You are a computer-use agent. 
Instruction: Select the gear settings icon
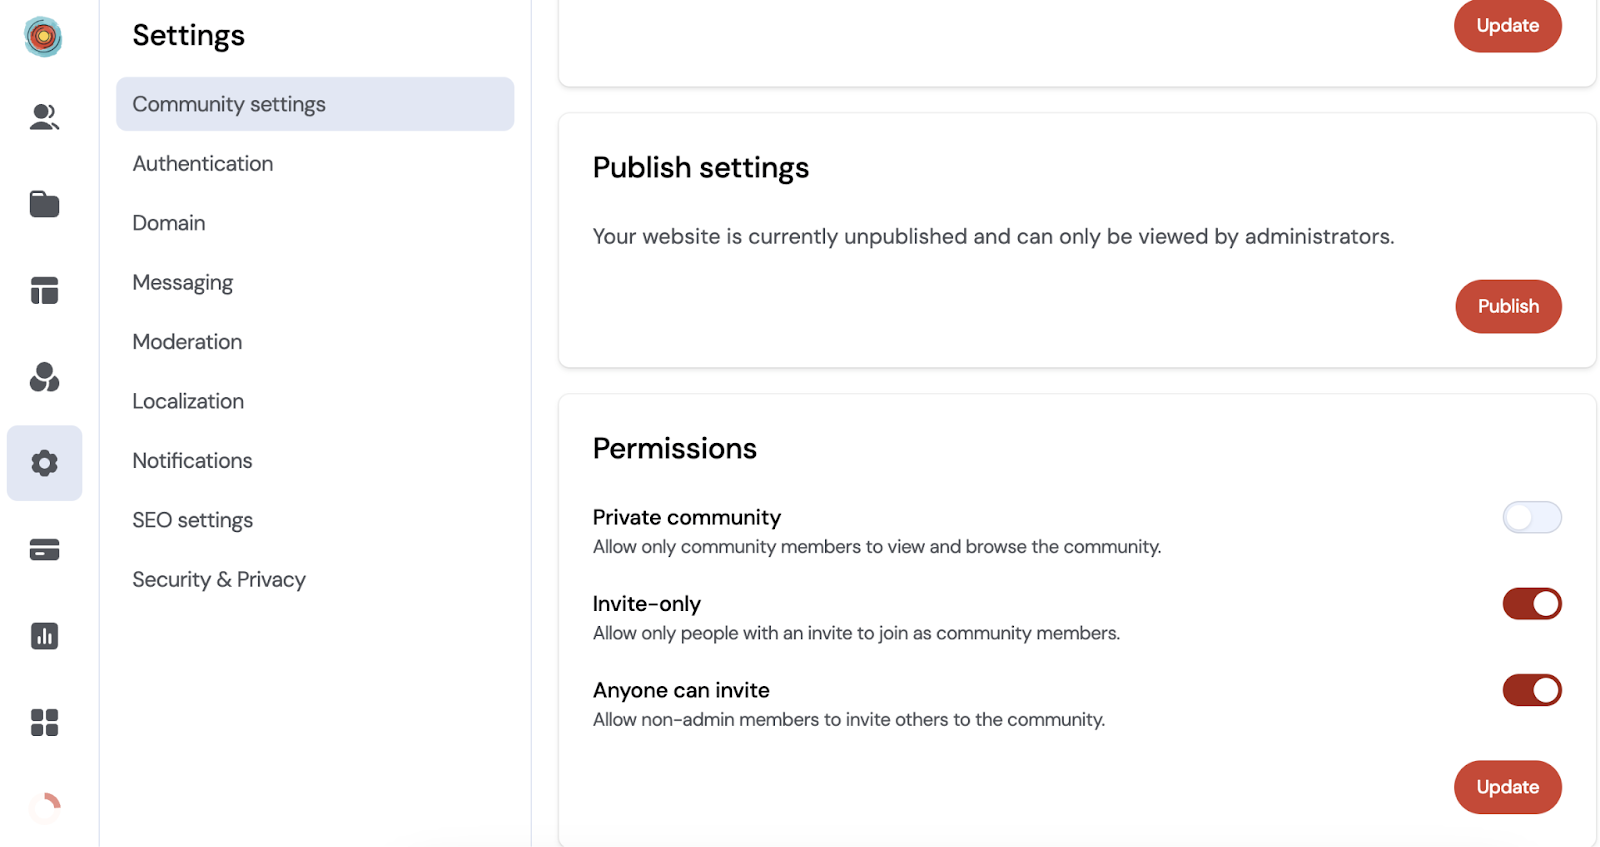click(44, 463)
